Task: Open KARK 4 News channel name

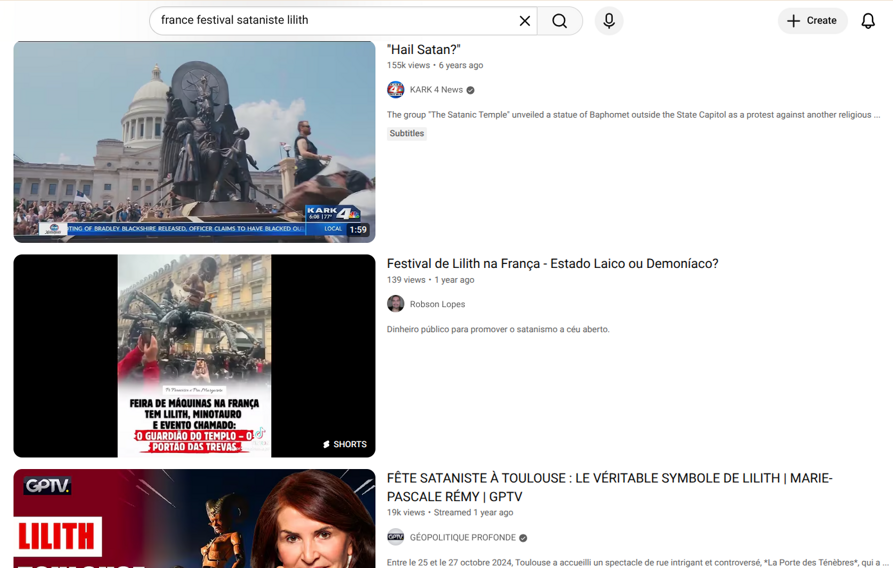Action: (x=436, y=89)
